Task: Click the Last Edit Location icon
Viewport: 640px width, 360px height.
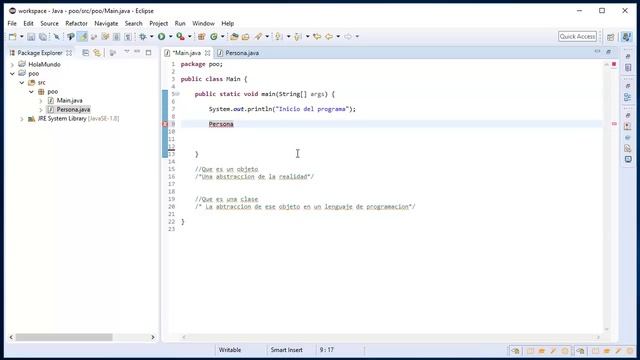Action: [x=317, y=37]
